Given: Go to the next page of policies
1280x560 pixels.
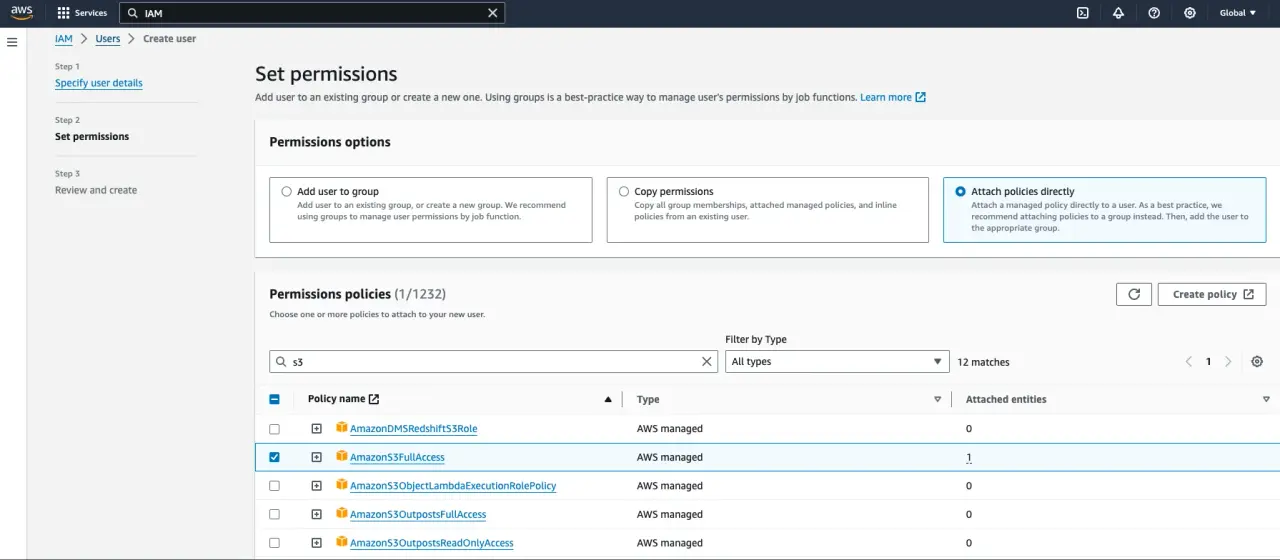Looking at the screenshot, I should (1228, 361).
